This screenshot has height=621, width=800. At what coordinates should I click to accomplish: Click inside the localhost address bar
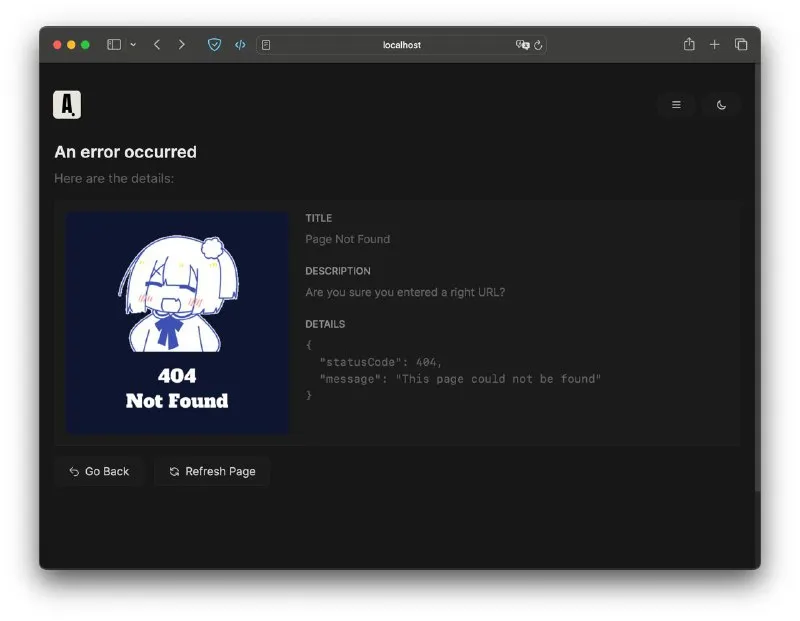click(x=400, y=44)
